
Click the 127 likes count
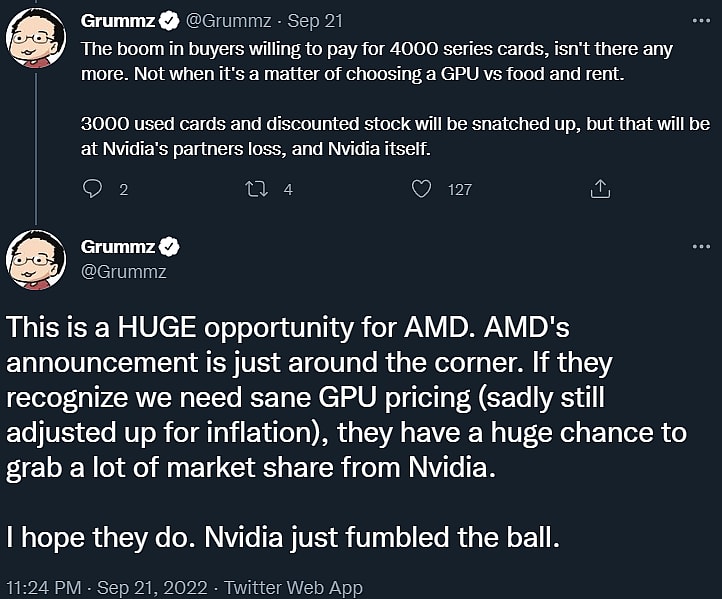tap(459, 188)
